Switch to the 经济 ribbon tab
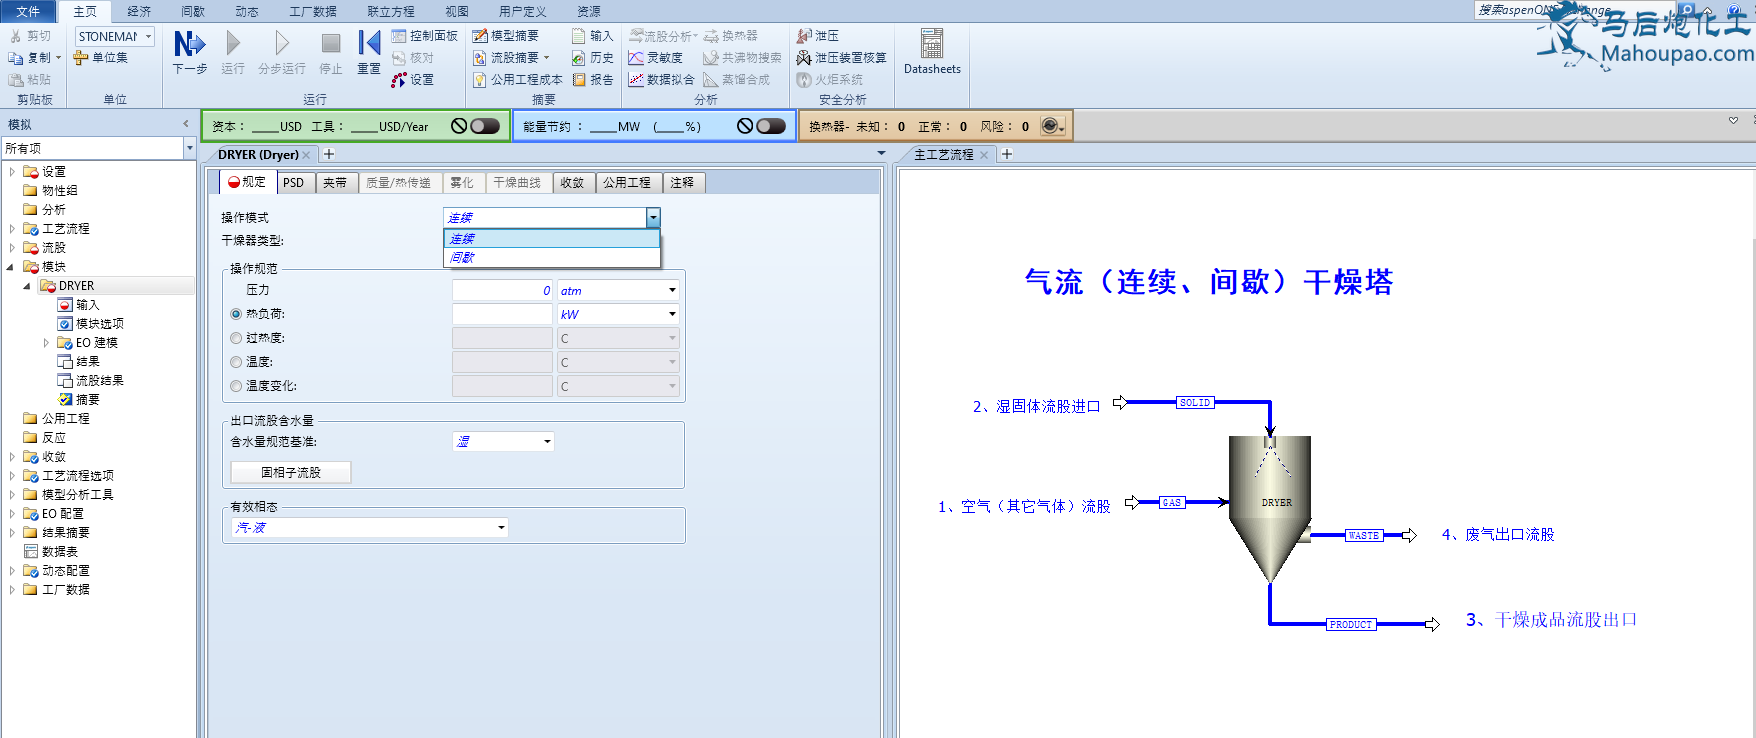Viewport: 1756px width, 738px height. [139, 11]
